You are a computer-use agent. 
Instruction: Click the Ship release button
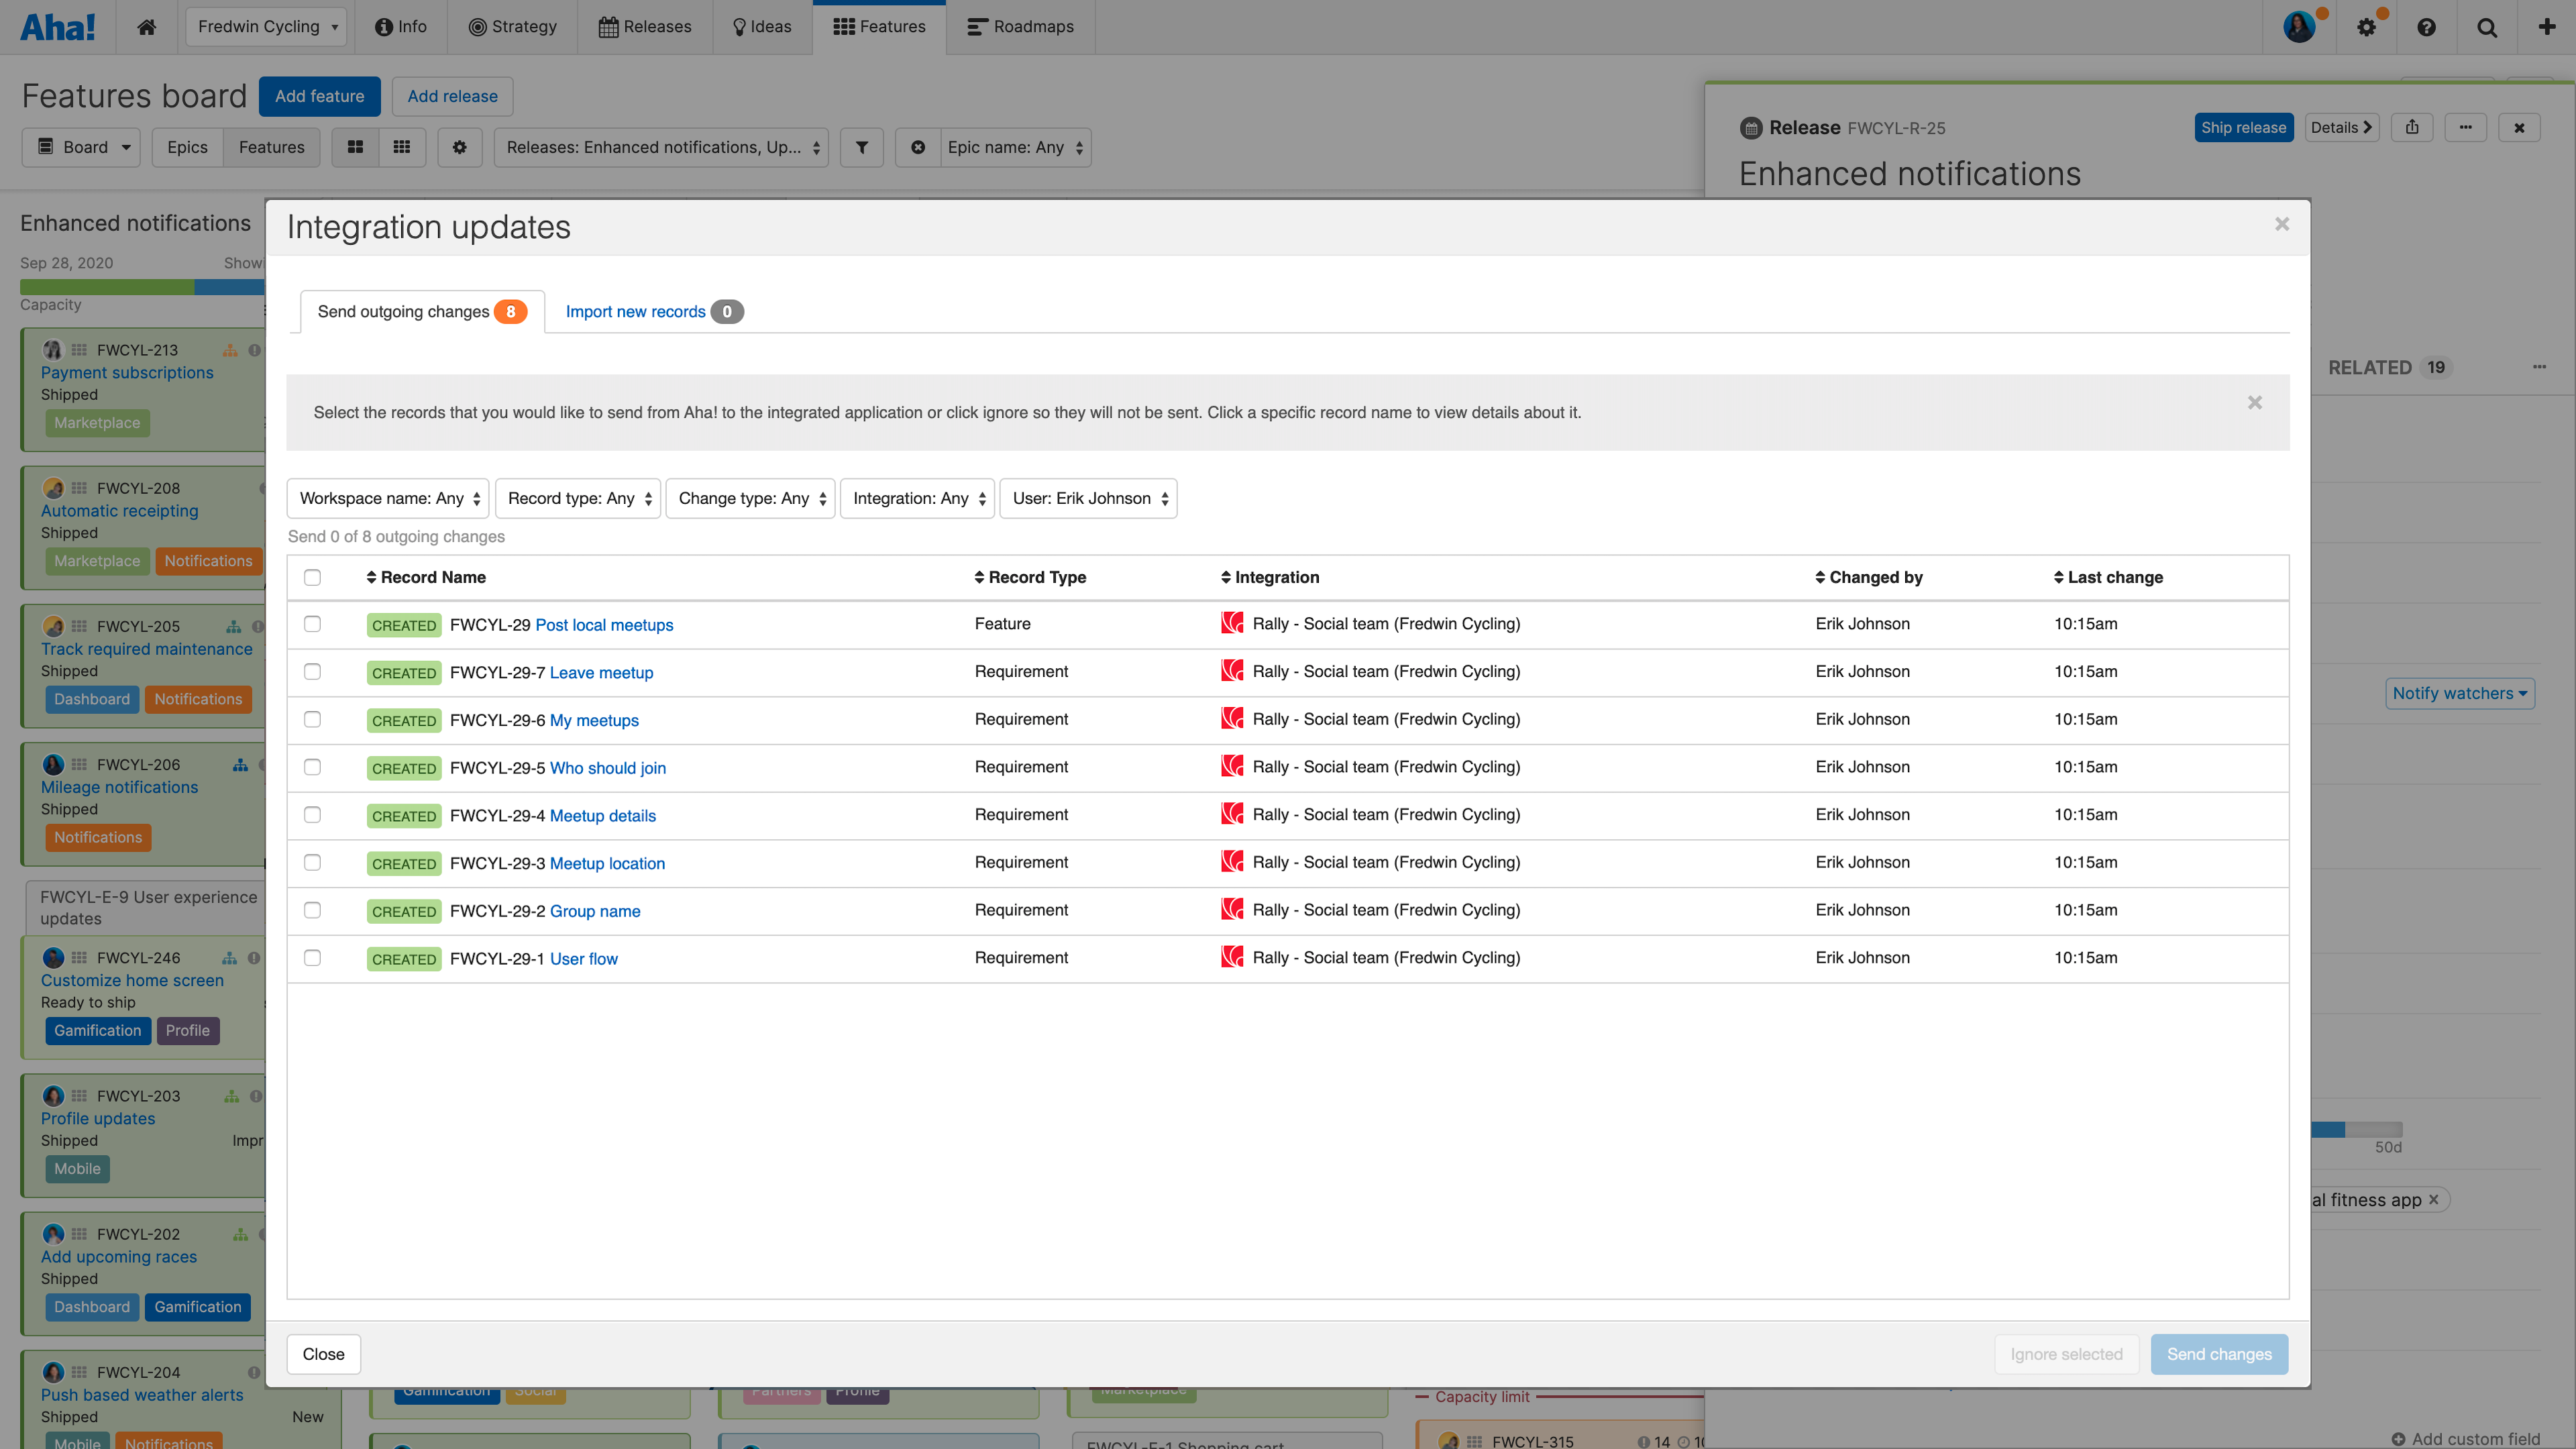pyautogui.click(x=2244, y=127)
